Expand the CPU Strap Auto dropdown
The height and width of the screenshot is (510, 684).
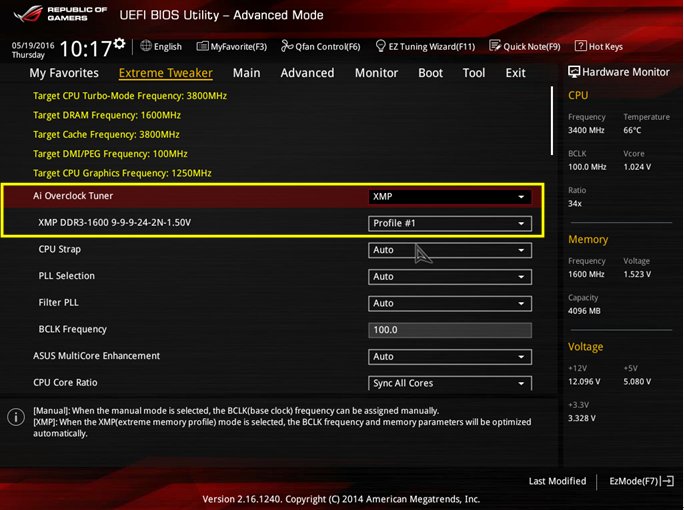pos(449,250)
